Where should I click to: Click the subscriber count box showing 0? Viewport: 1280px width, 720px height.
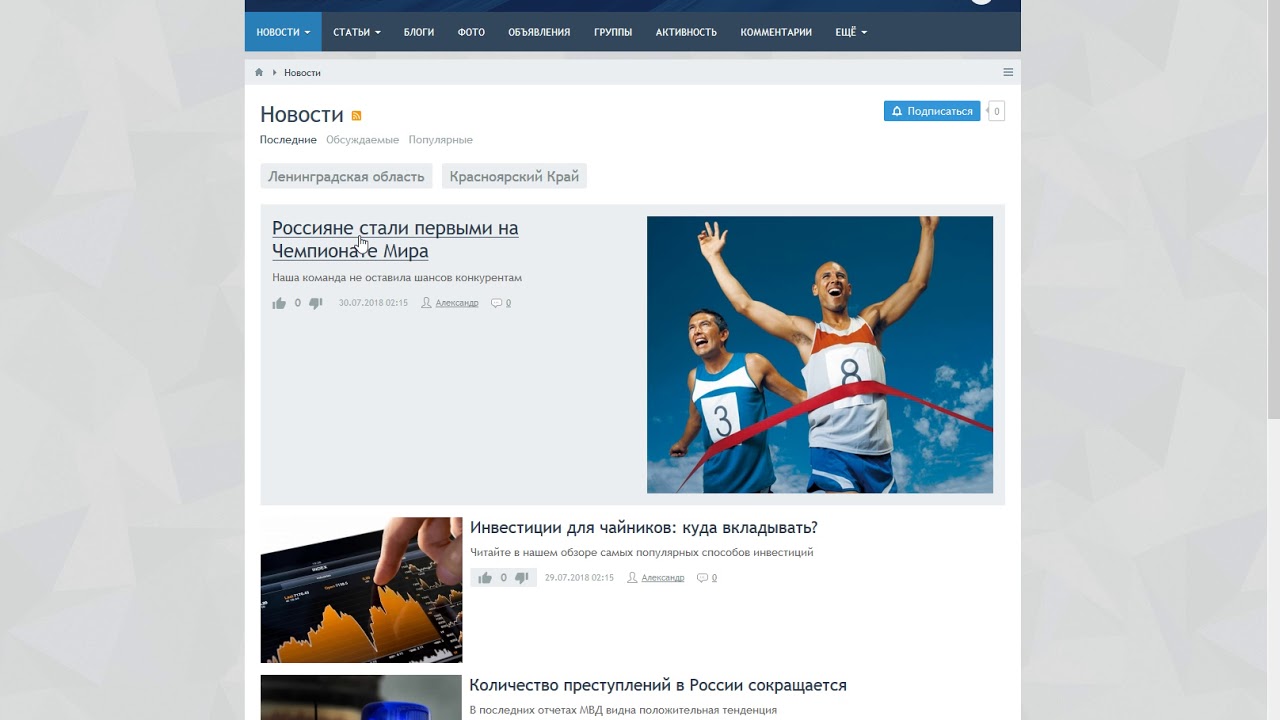(x=996, y=111)
